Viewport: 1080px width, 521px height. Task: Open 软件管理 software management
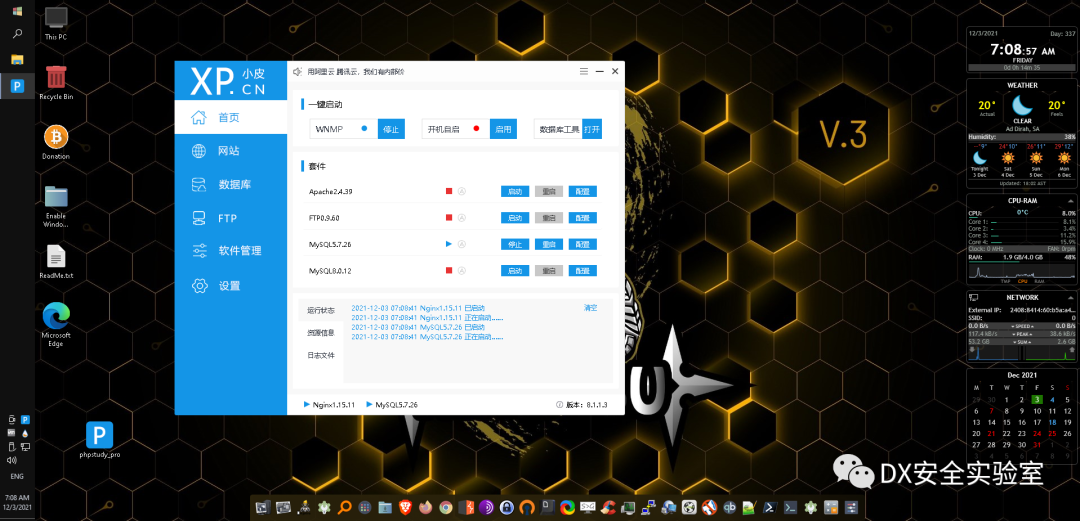[231, 251]
